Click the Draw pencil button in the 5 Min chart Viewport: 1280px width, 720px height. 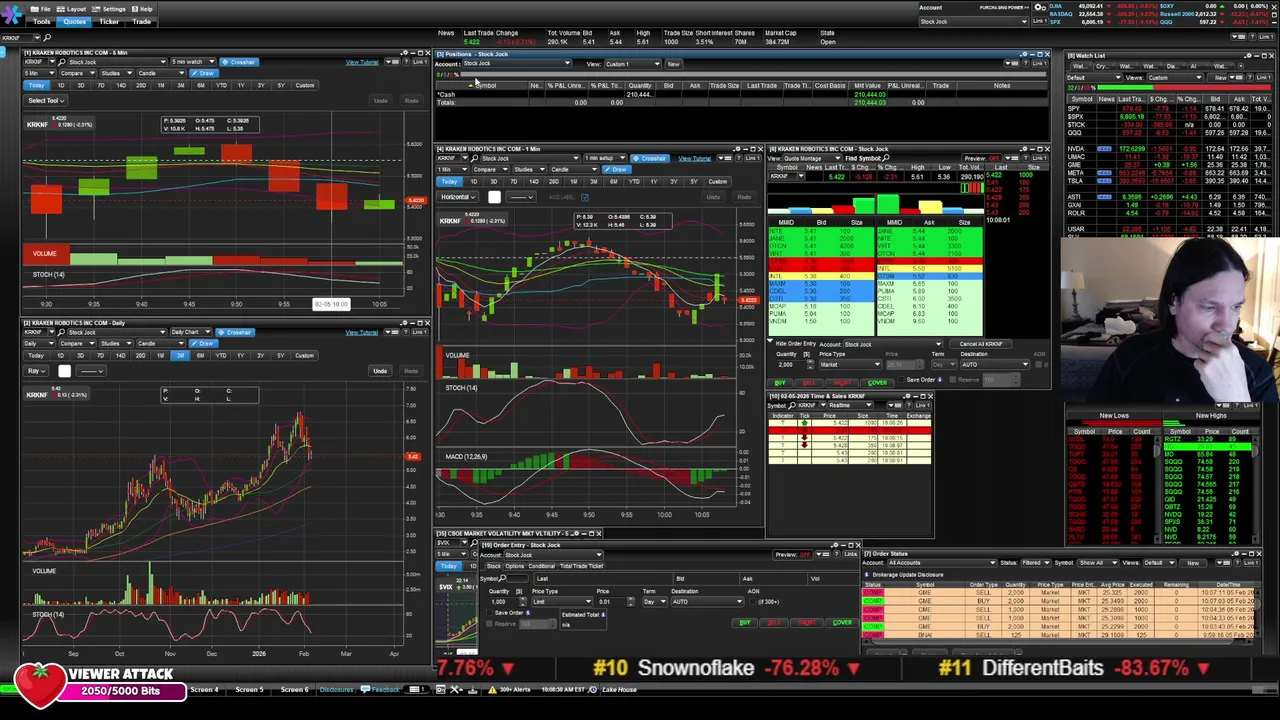click(x=206, y=73)
